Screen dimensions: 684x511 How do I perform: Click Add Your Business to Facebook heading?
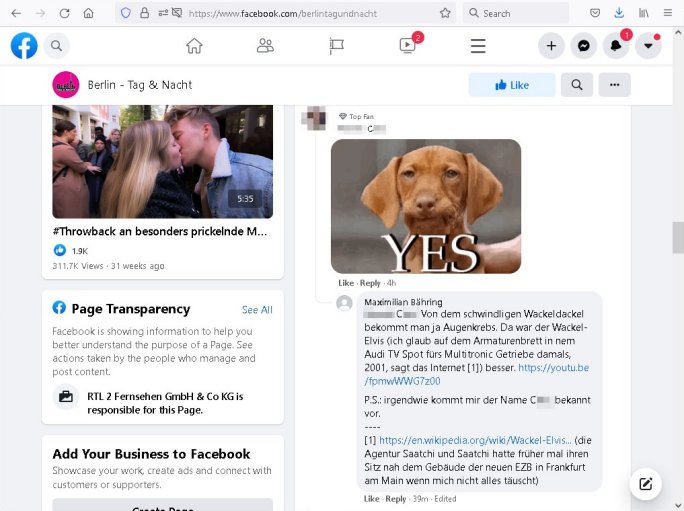pos(151,454)
